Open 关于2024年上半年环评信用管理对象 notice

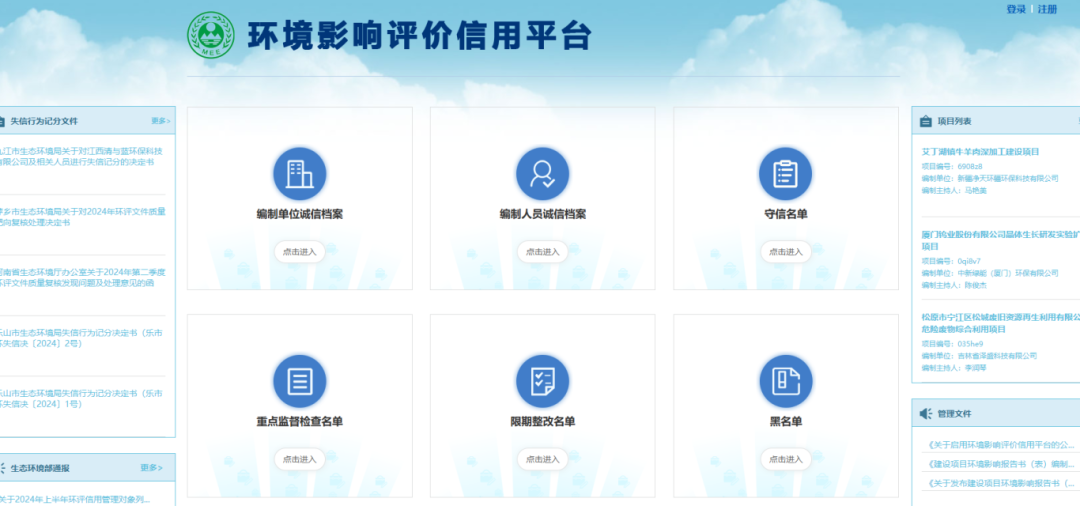click(x=74, y=499)
